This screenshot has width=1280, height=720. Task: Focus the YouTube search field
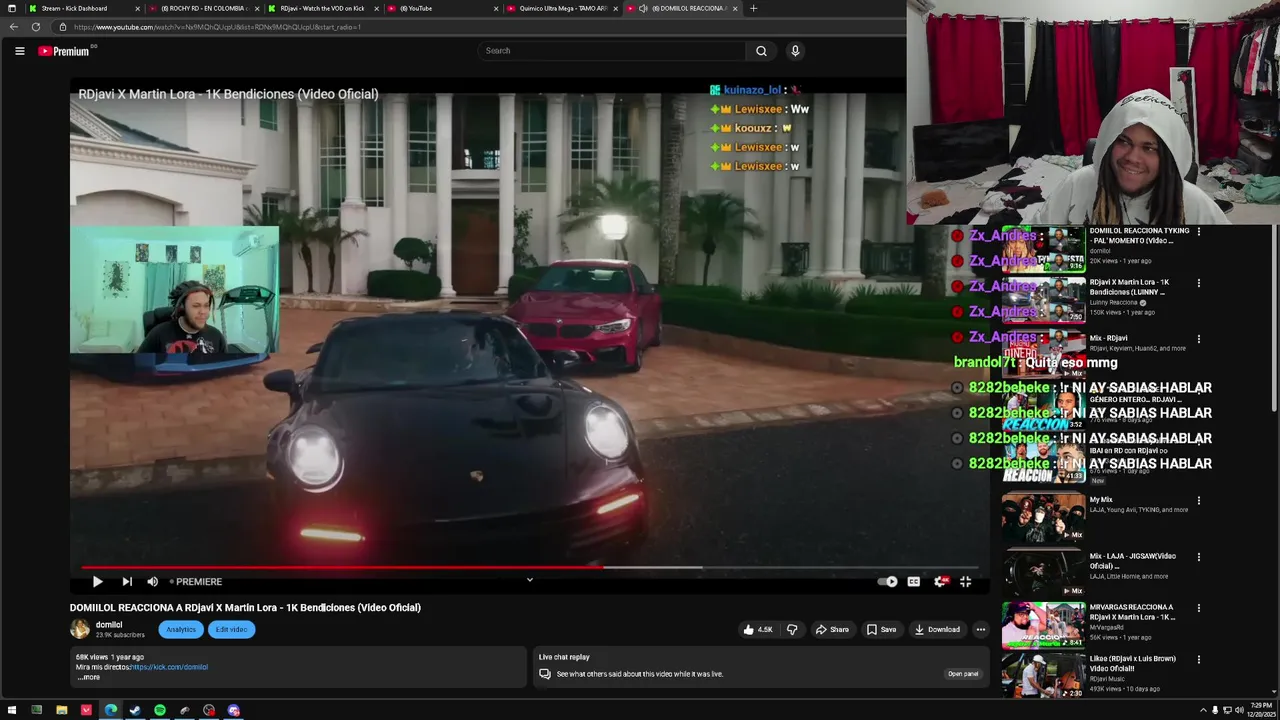611,51
